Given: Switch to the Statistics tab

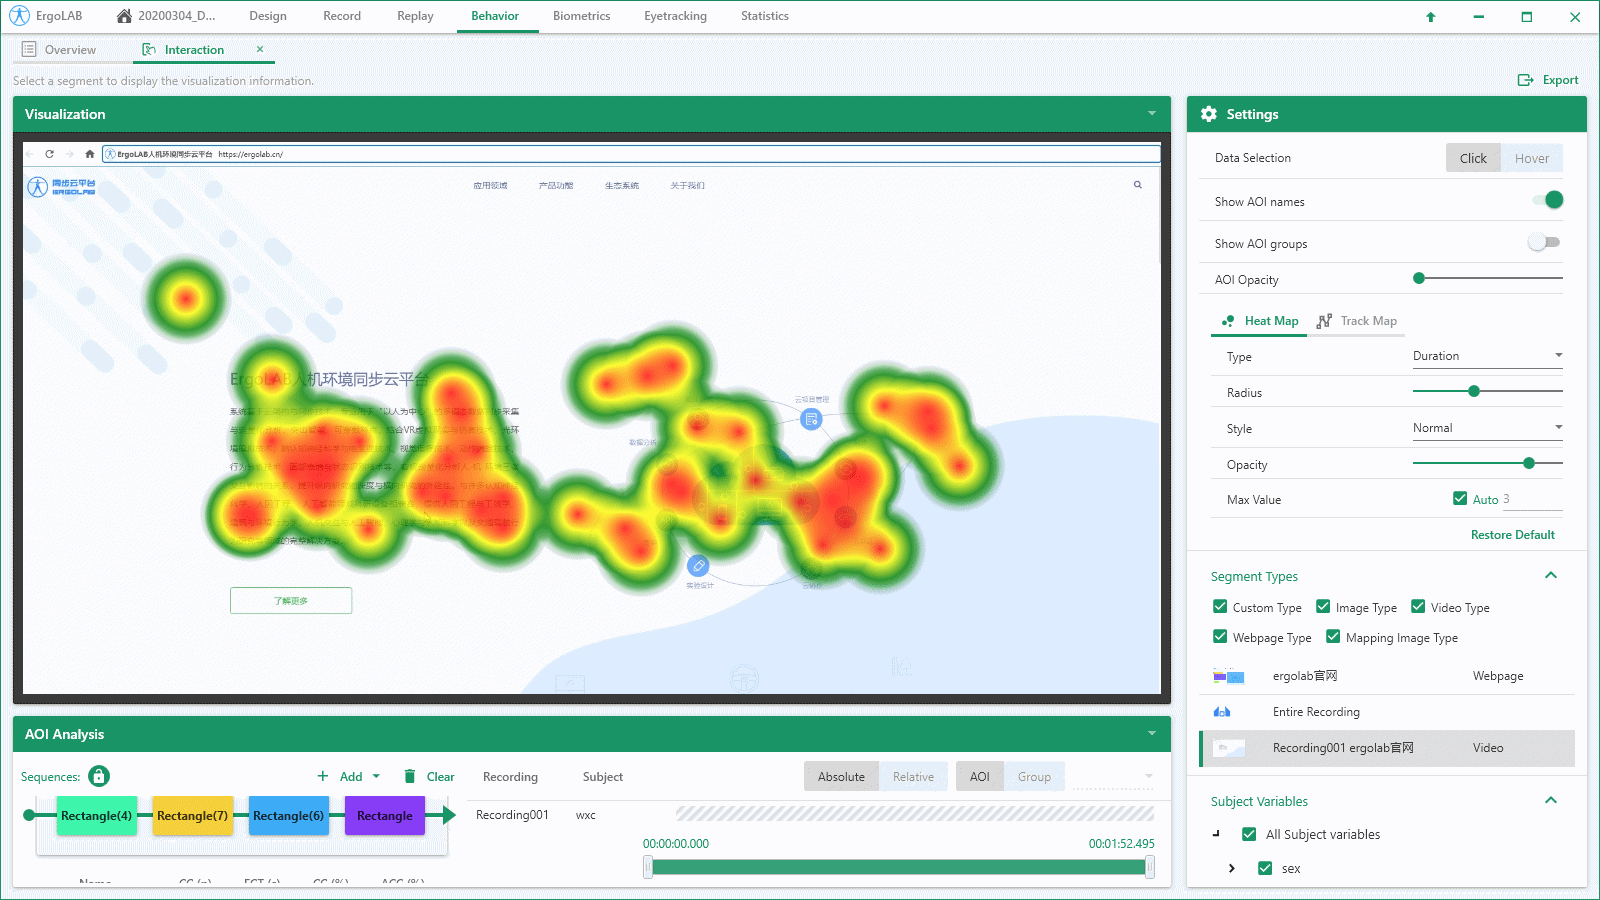Looking at the screenshot, I should [765, 16].
